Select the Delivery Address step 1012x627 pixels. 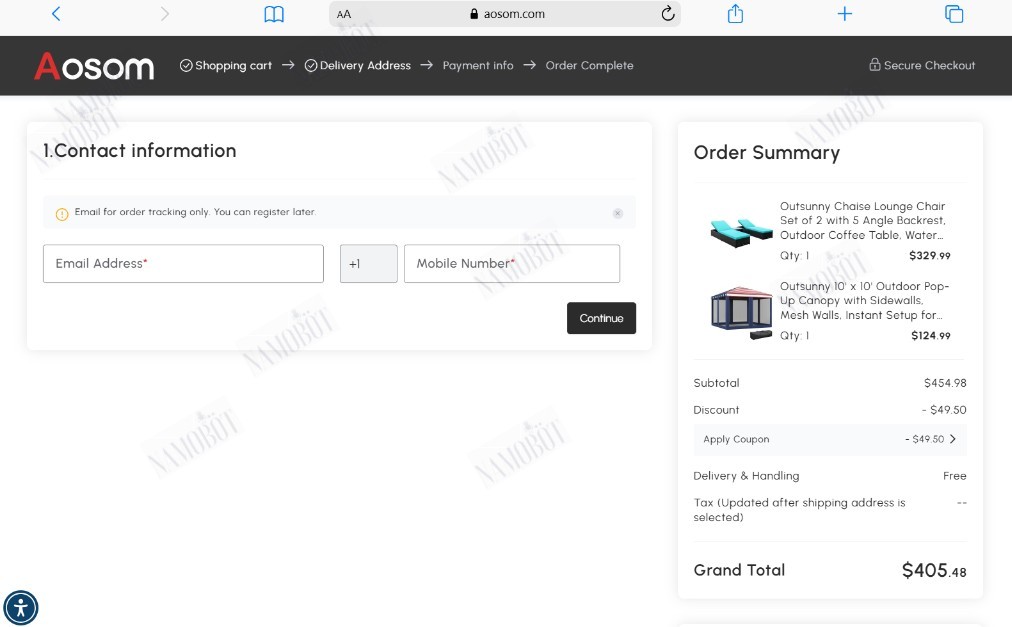click(x=358, y=65)
